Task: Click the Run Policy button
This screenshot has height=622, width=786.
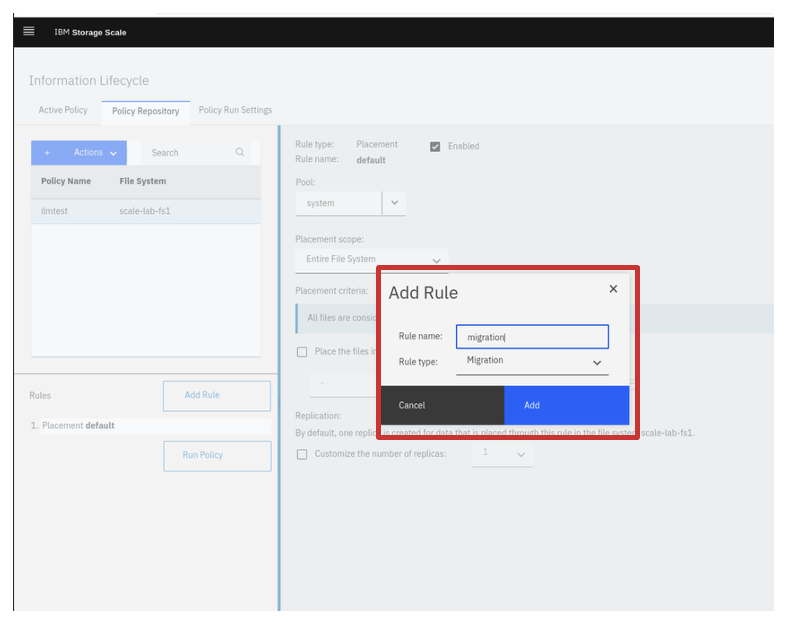Action: point(217,455)
